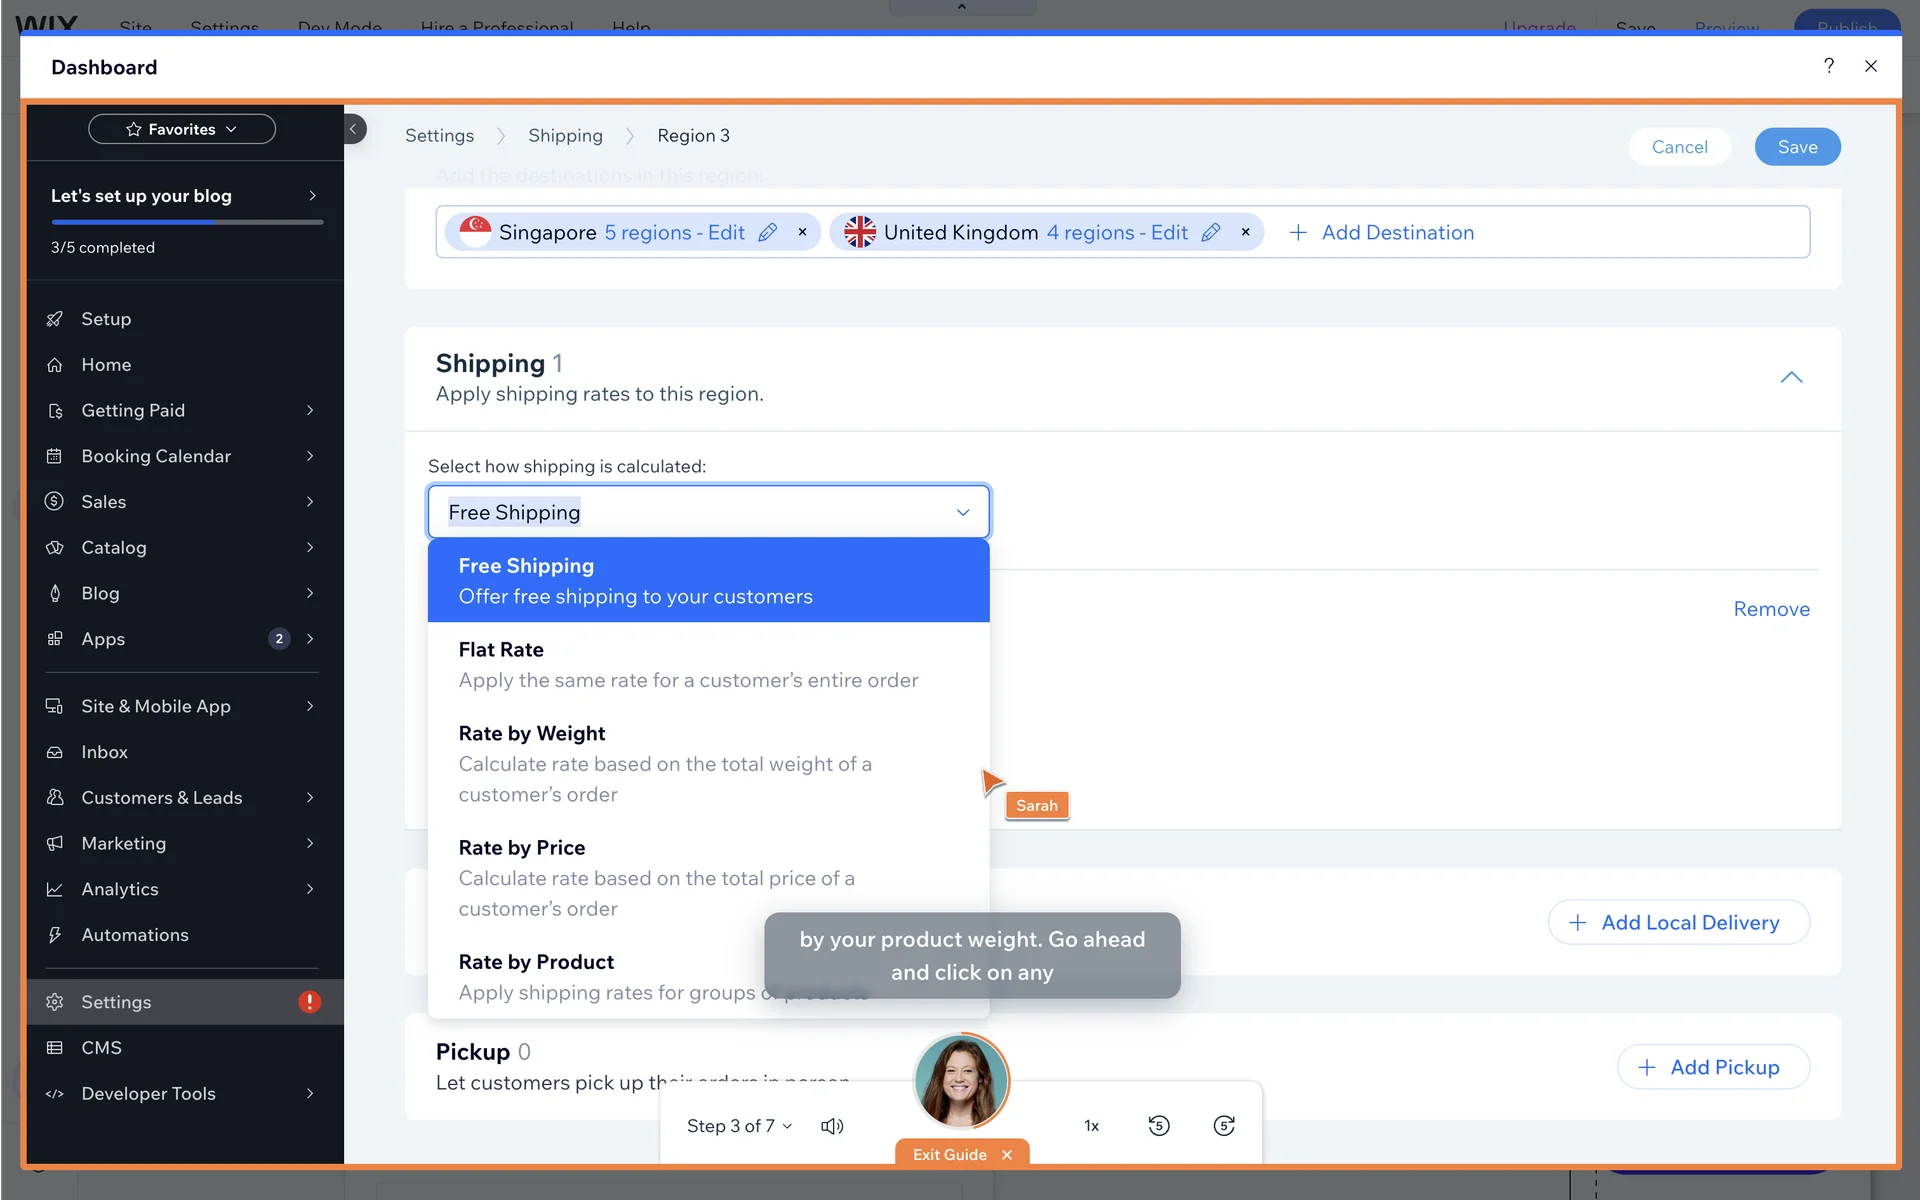
Task: Open the dashboard help question mark
Action: (x=1828, y=66)
